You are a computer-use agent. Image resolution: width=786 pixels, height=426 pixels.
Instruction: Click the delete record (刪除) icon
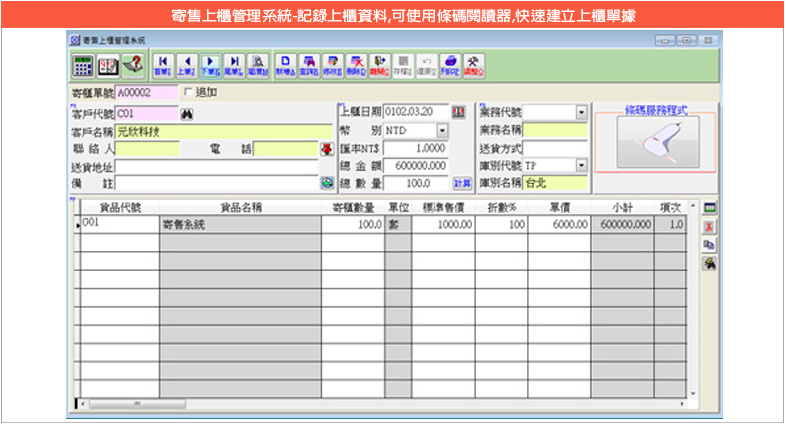coord(356,66)
